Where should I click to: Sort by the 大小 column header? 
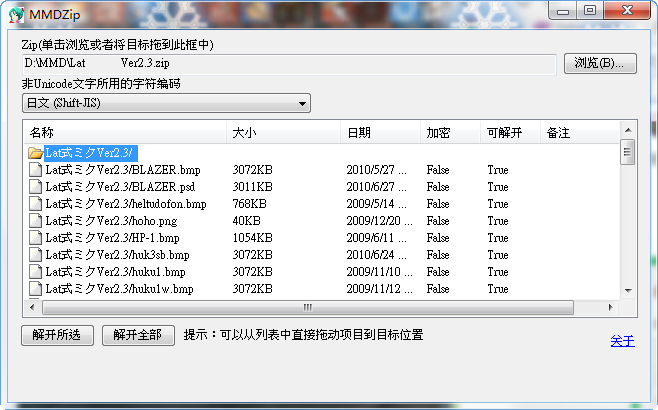[283, 133]
